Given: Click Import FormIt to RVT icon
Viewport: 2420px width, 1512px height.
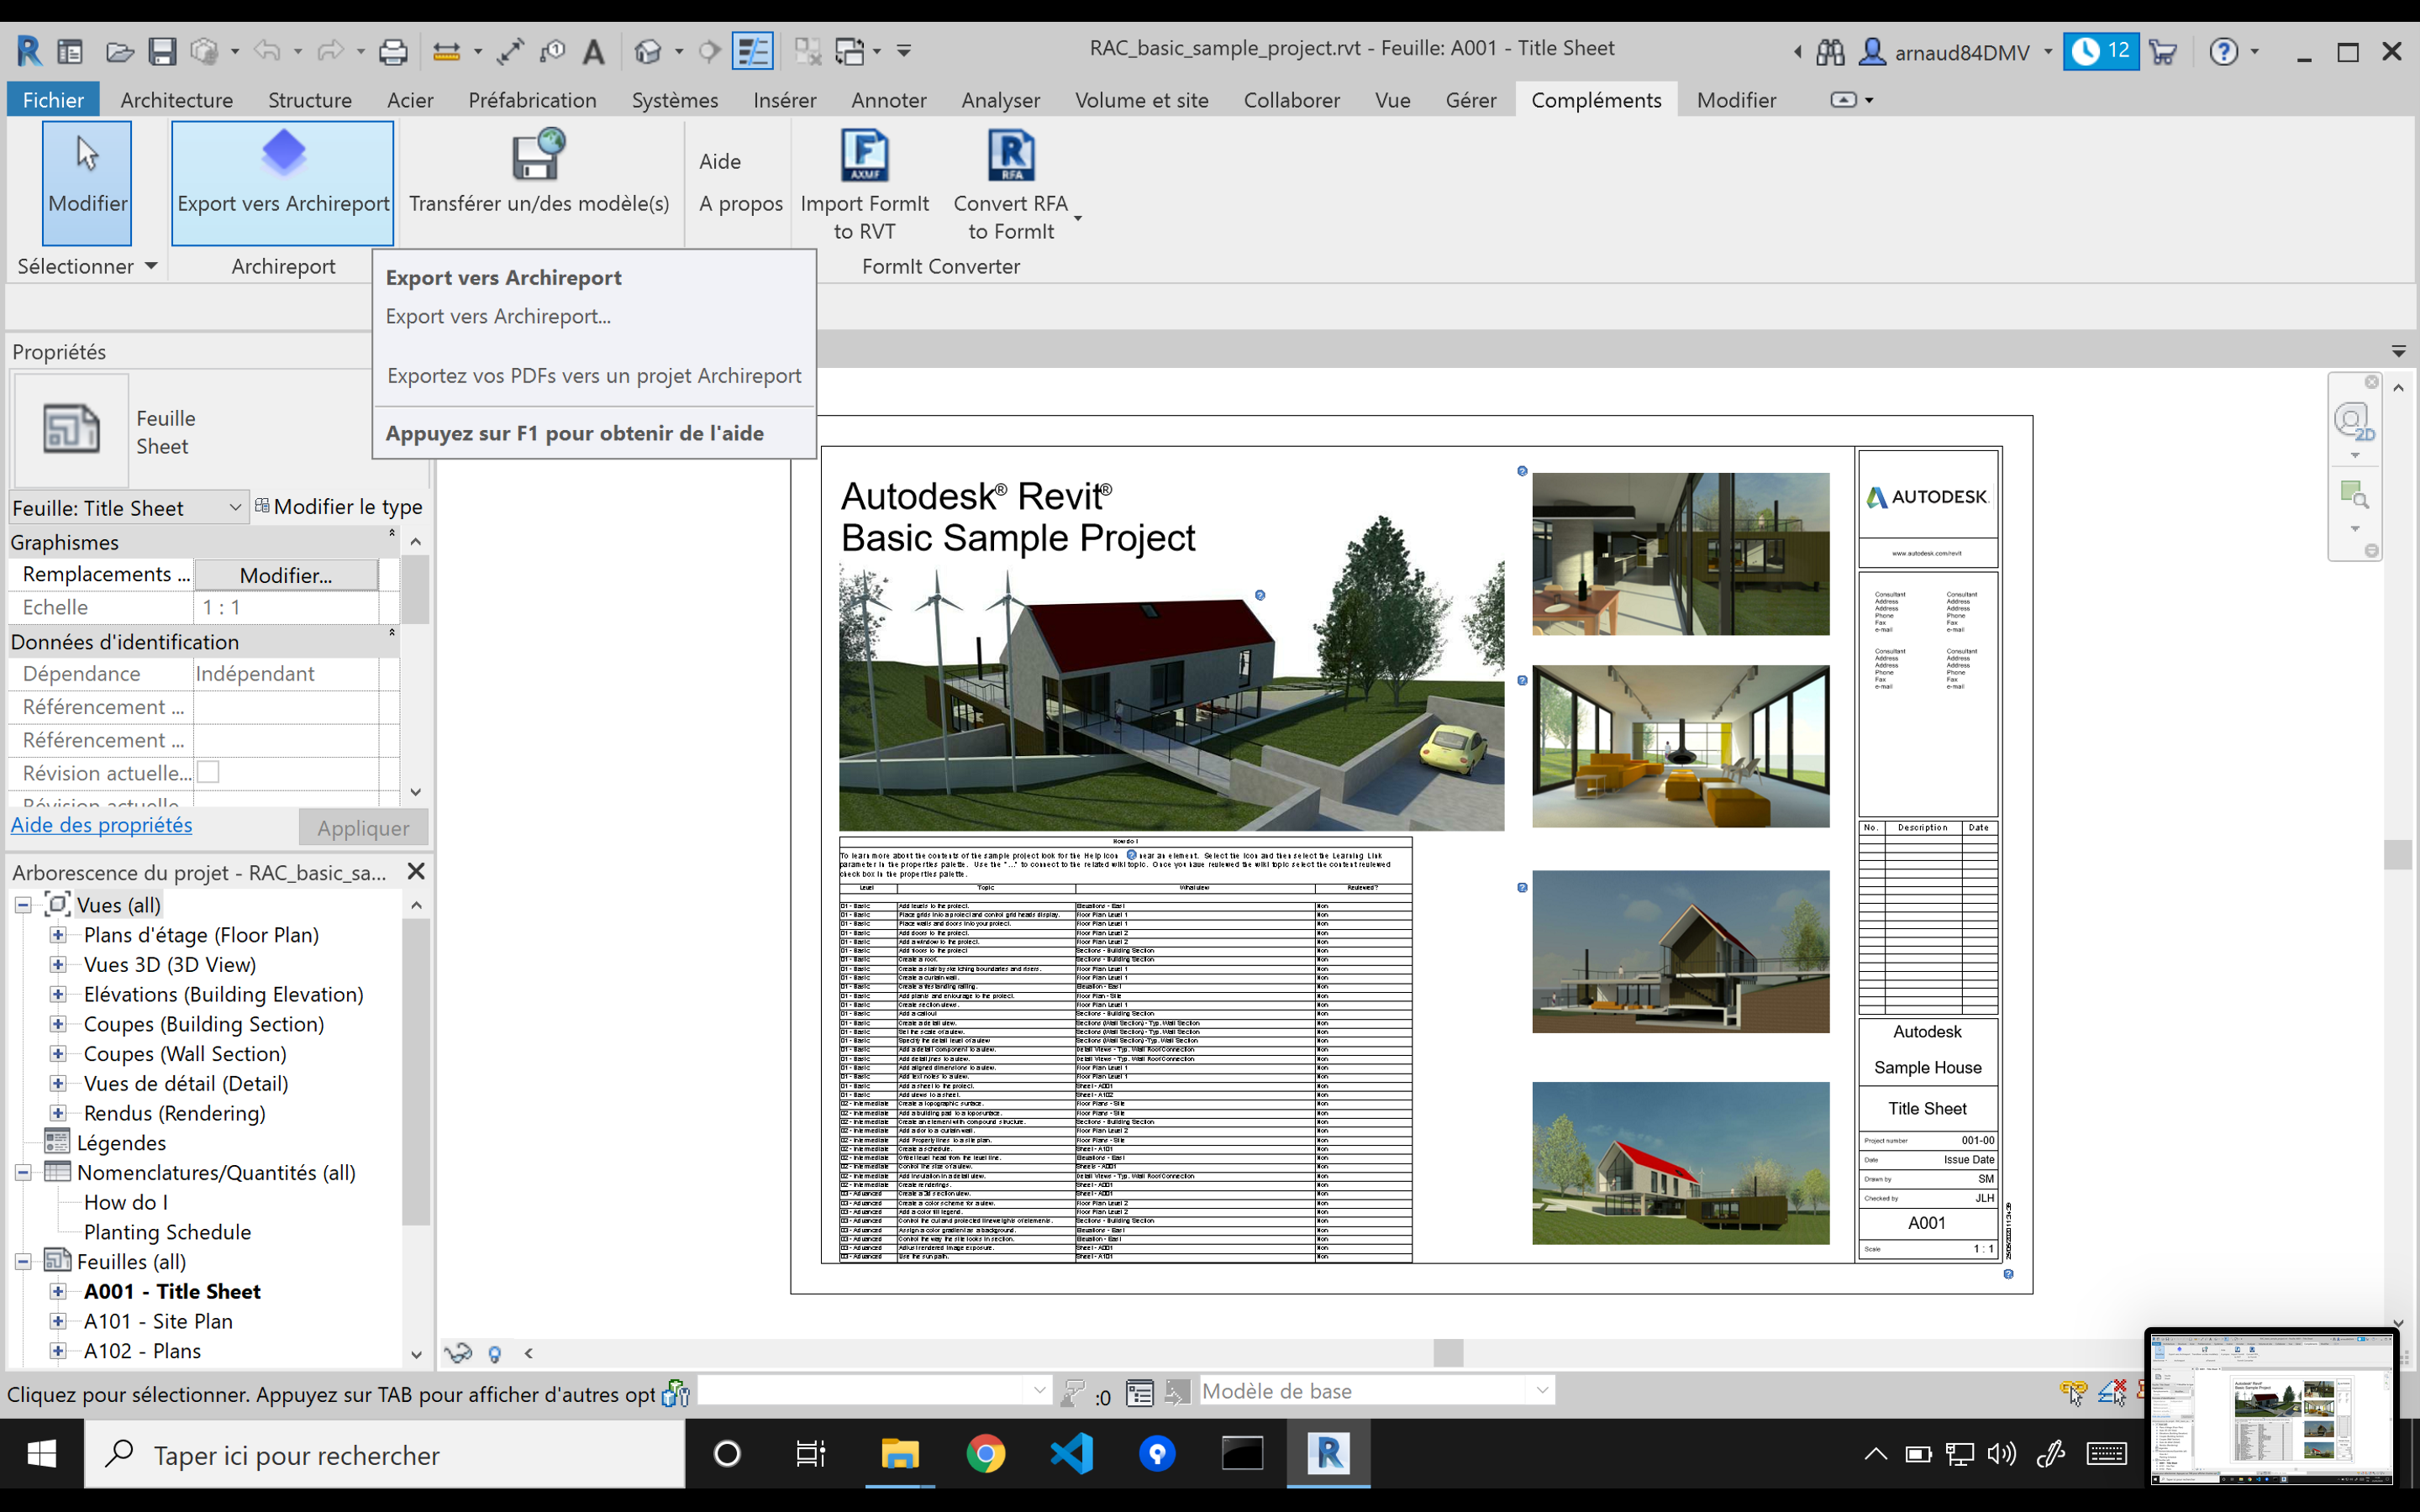Looking at the screenshot, I should click(x=864, y=155).
